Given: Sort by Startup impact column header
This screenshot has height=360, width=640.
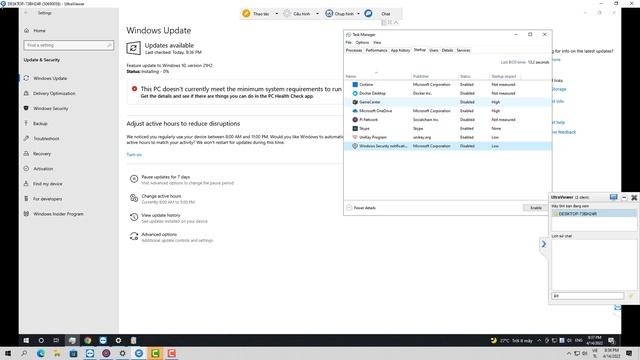Looking at the screenshot, I should coord(504,76).
